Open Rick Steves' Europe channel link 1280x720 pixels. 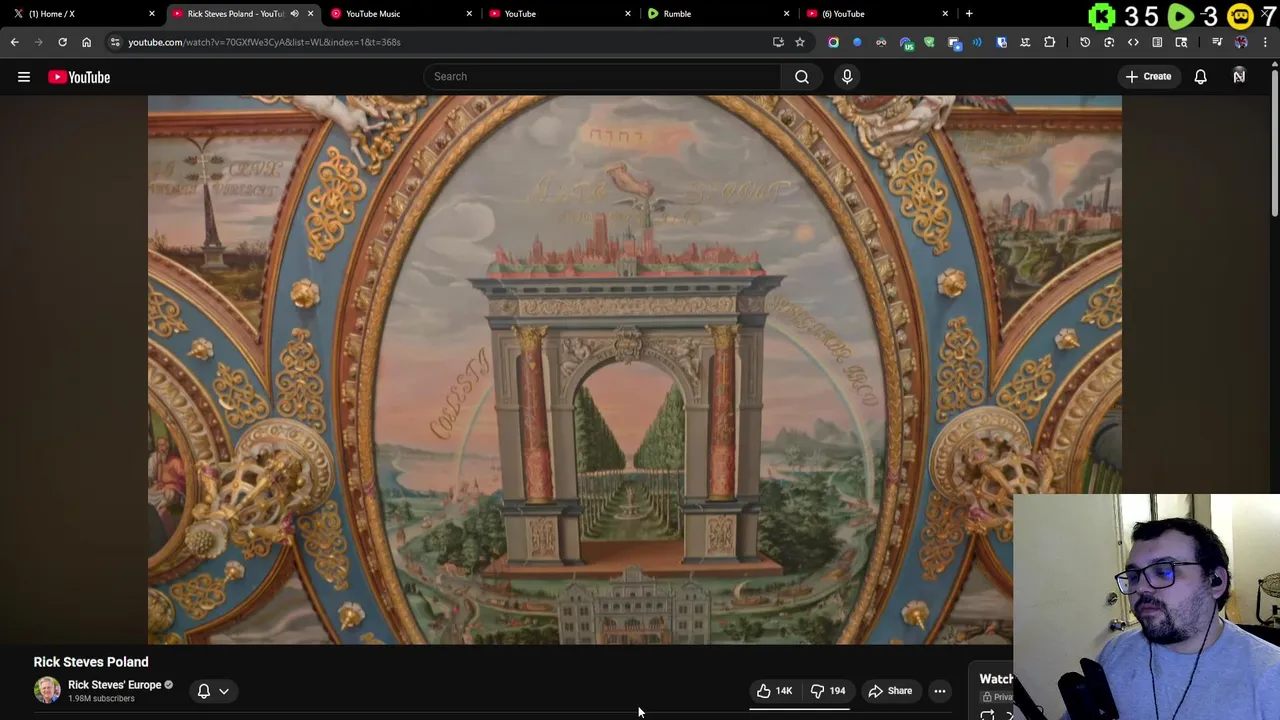click(114, 685)
